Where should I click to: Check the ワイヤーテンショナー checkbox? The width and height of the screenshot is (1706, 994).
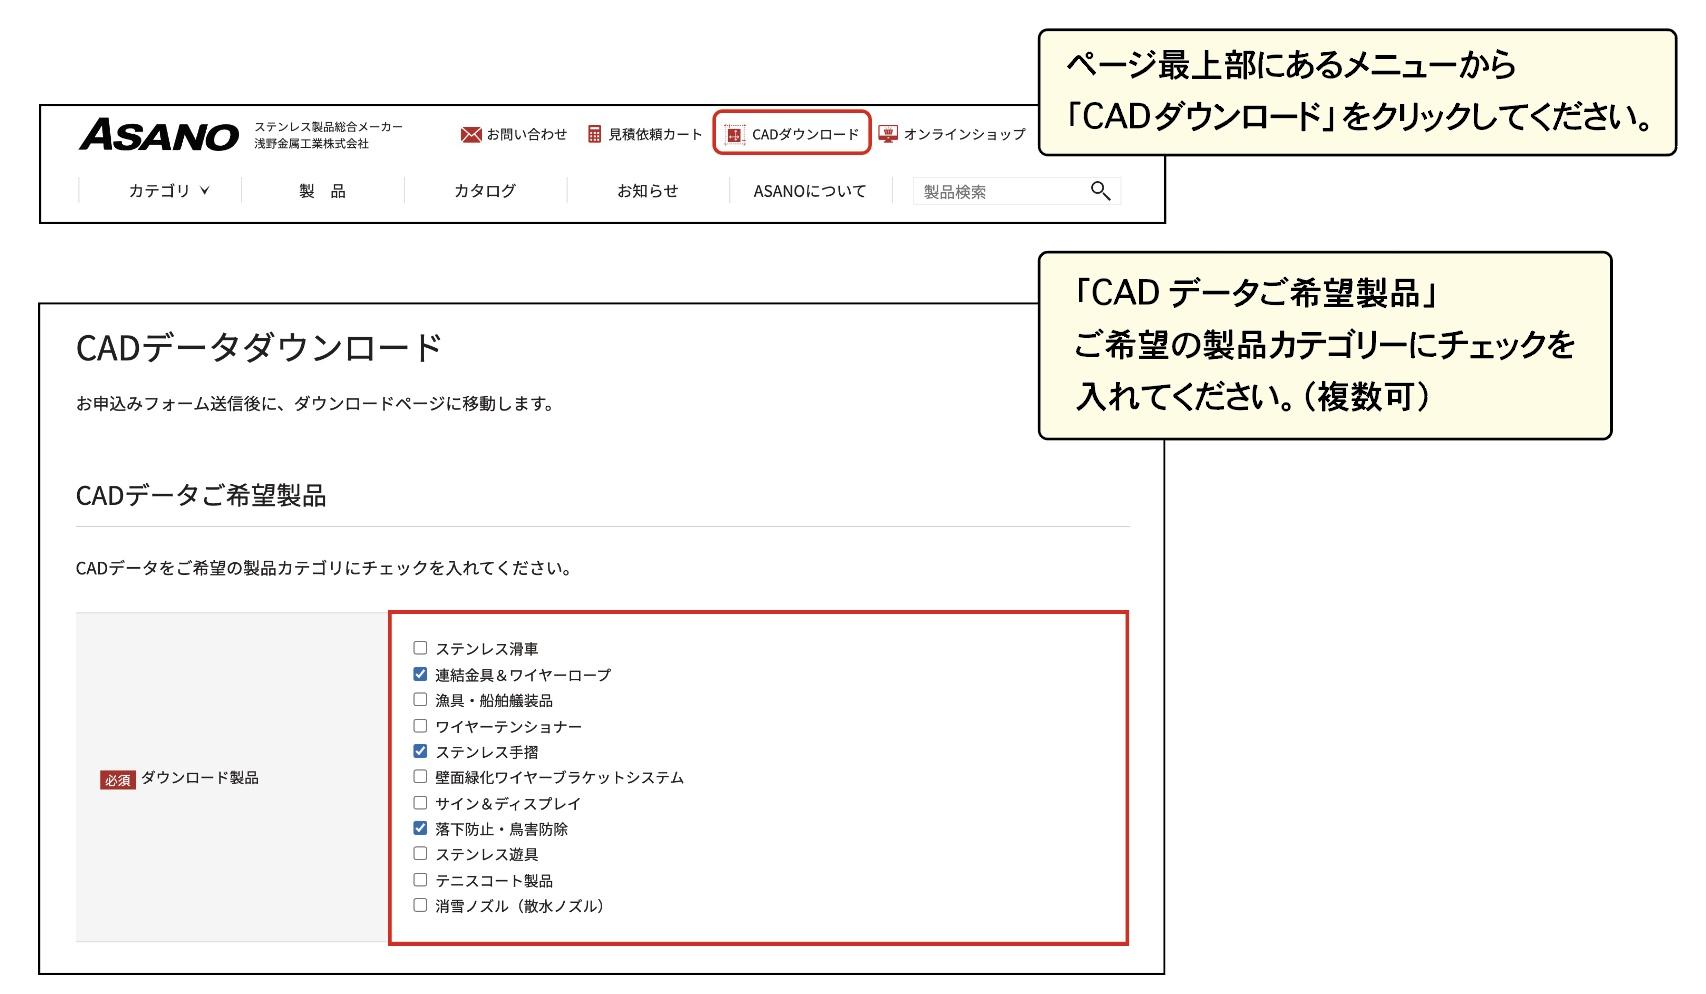[x=420, y=726]
